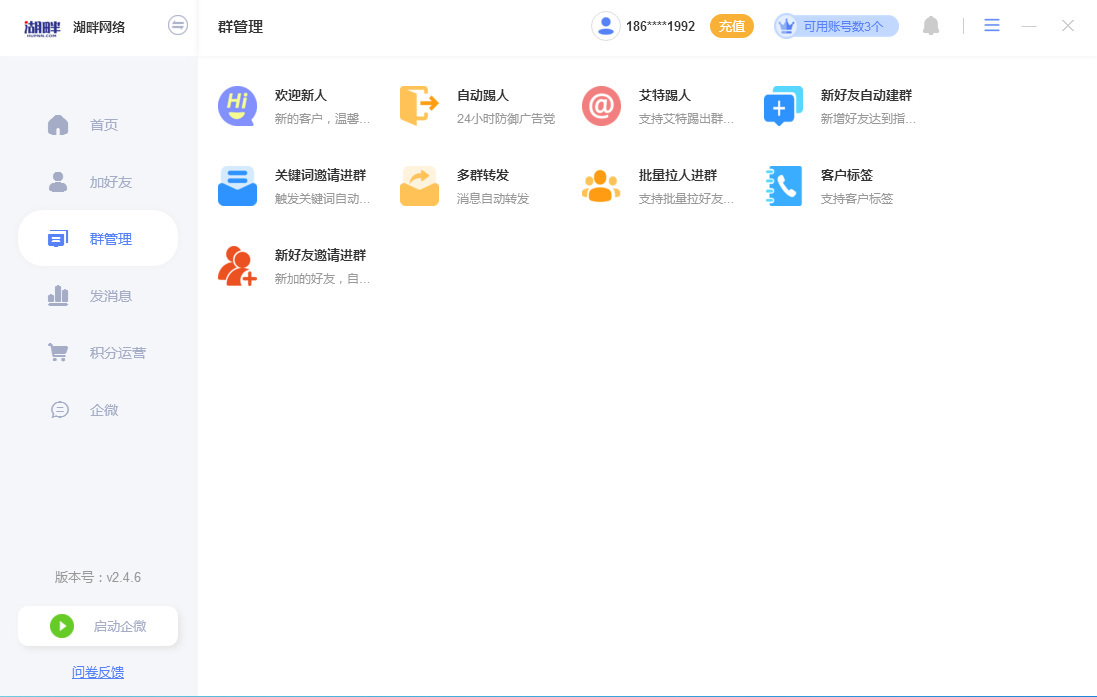Viewport: 1097px width, 697px height.
Task: Expand the 可用账号数3个 account indicator
Action: coord(836,25)
